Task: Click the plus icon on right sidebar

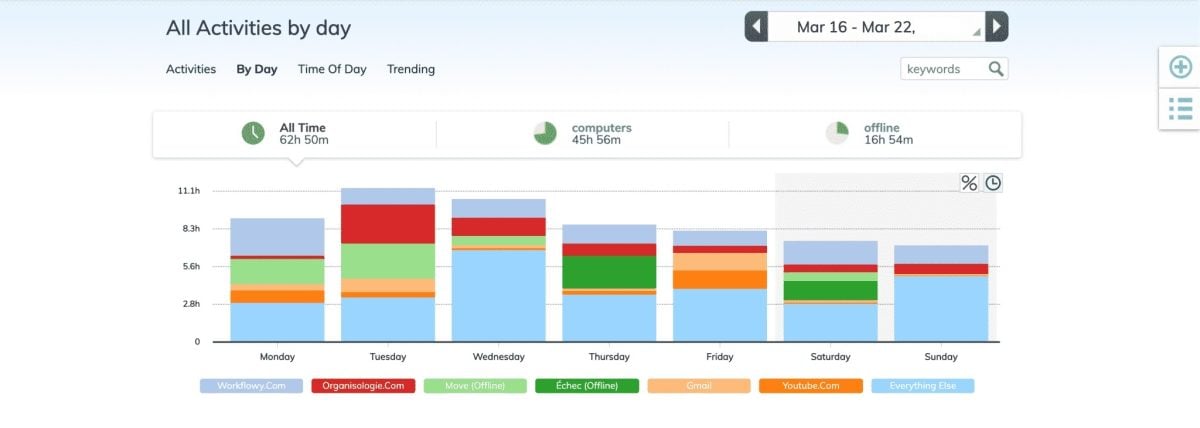Action: tap(1180, 67)
